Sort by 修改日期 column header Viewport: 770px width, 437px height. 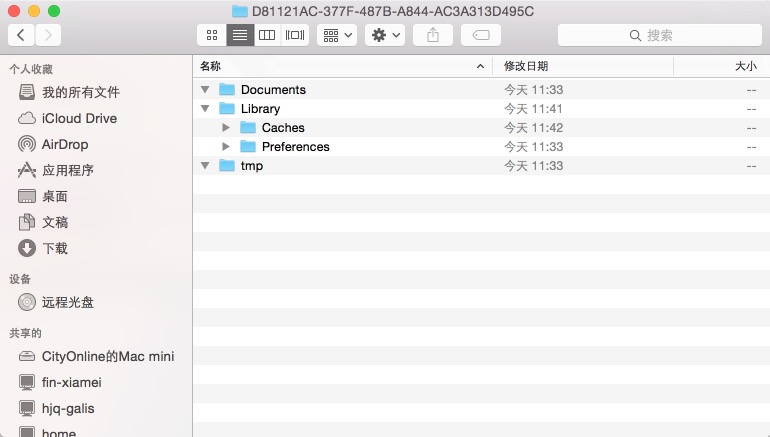coord(583,66)
